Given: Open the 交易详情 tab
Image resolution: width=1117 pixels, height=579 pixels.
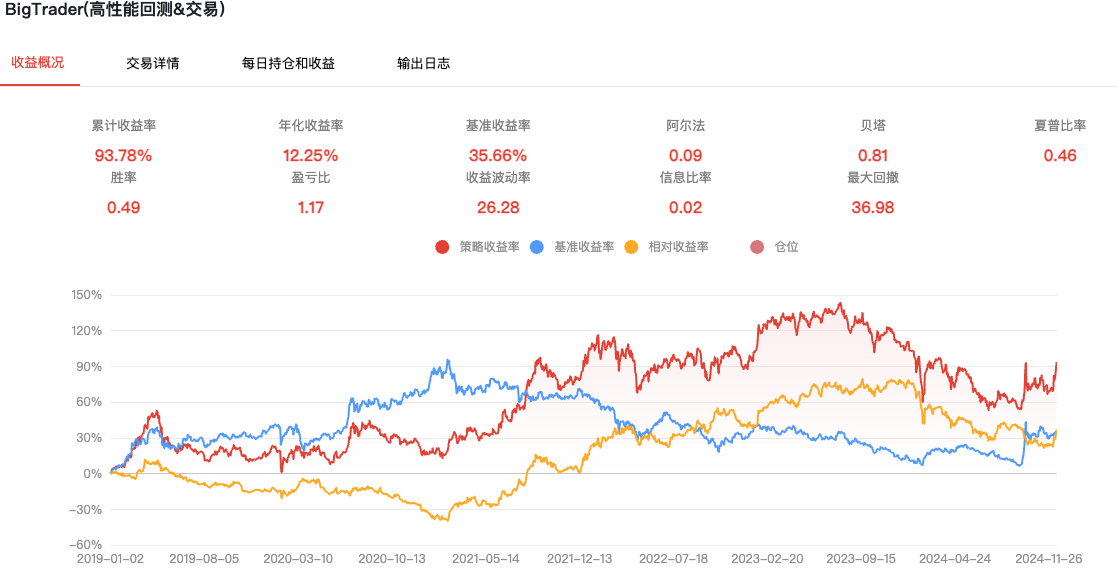Looking at the screenshot, I should tap(152, 63).
